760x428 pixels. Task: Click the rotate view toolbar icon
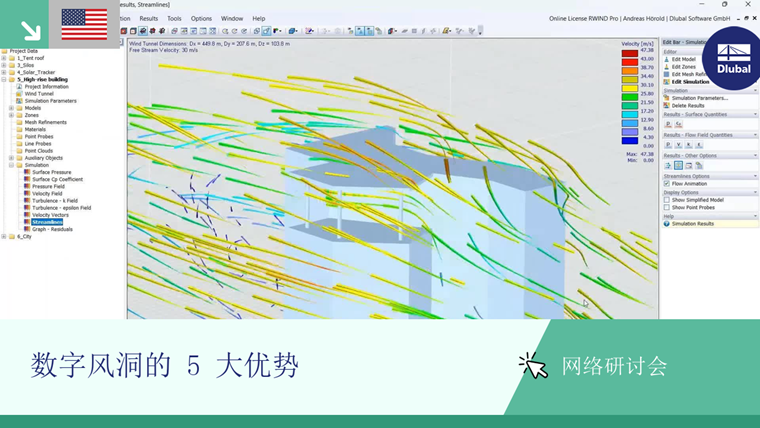[x=235, y=31]
